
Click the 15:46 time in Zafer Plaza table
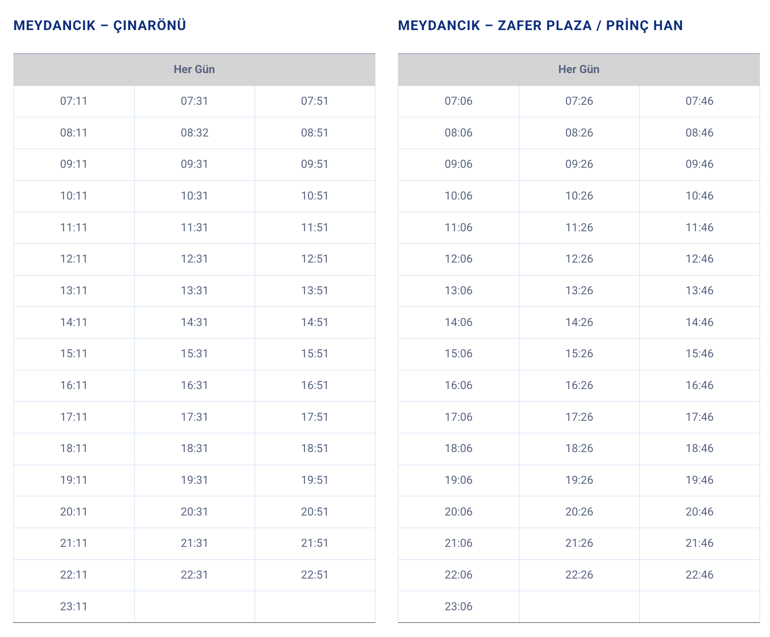pyautogui.click(x=699, y=354)
